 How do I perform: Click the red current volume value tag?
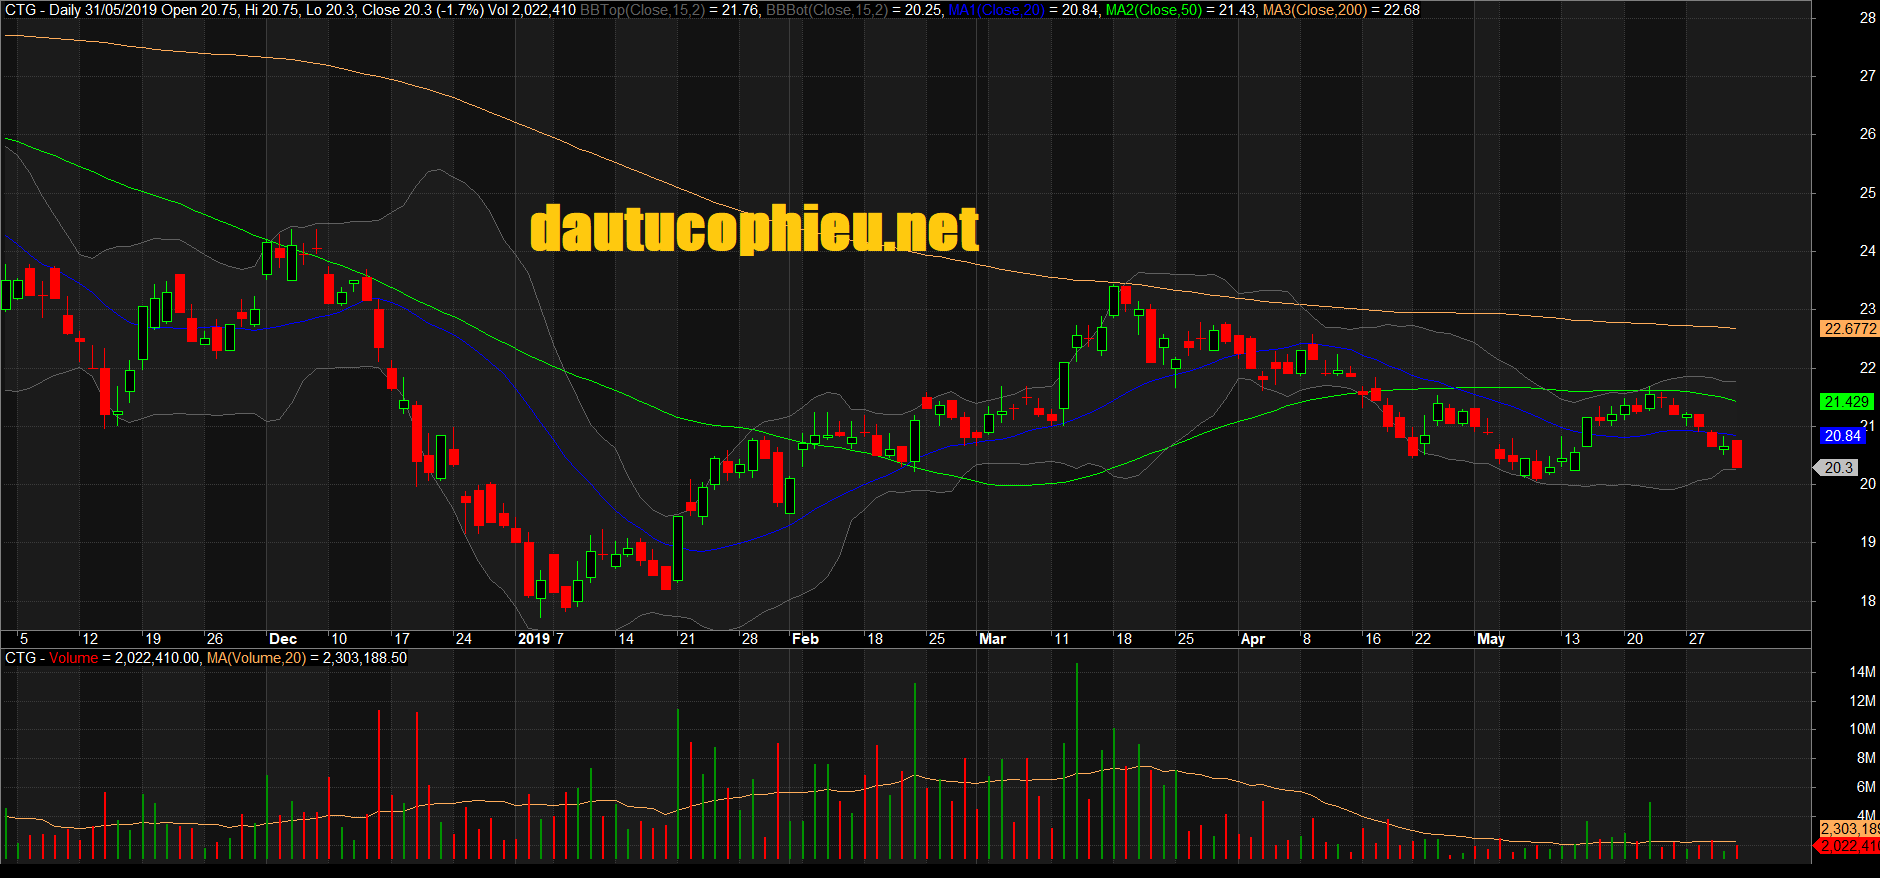point(1848,846)
